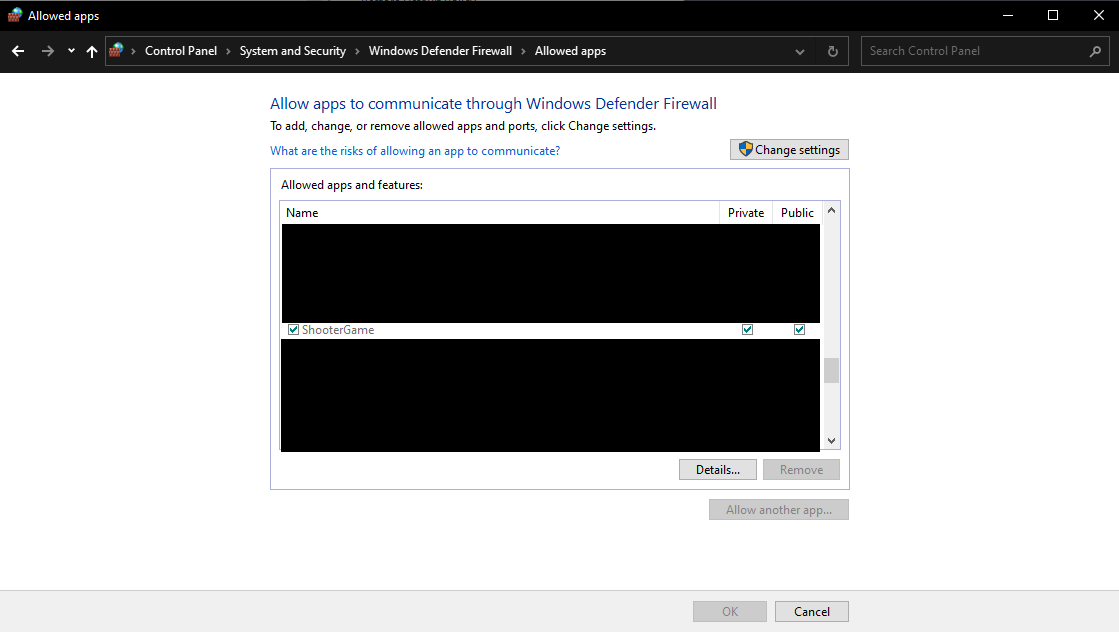The width and height of the screenshot is (1119, 632).
Task: Open recent locations dropdown arrow
Action: coord(71,51)
